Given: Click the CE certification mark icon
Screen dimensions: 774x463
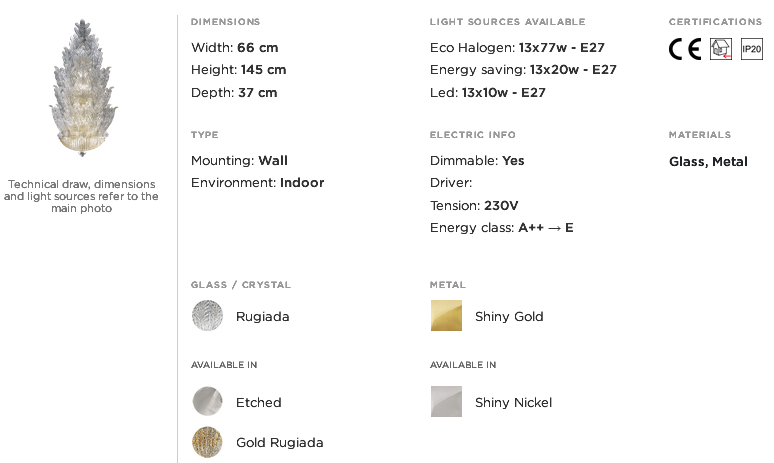Looking at the screenshot, I should click(685, 49).
